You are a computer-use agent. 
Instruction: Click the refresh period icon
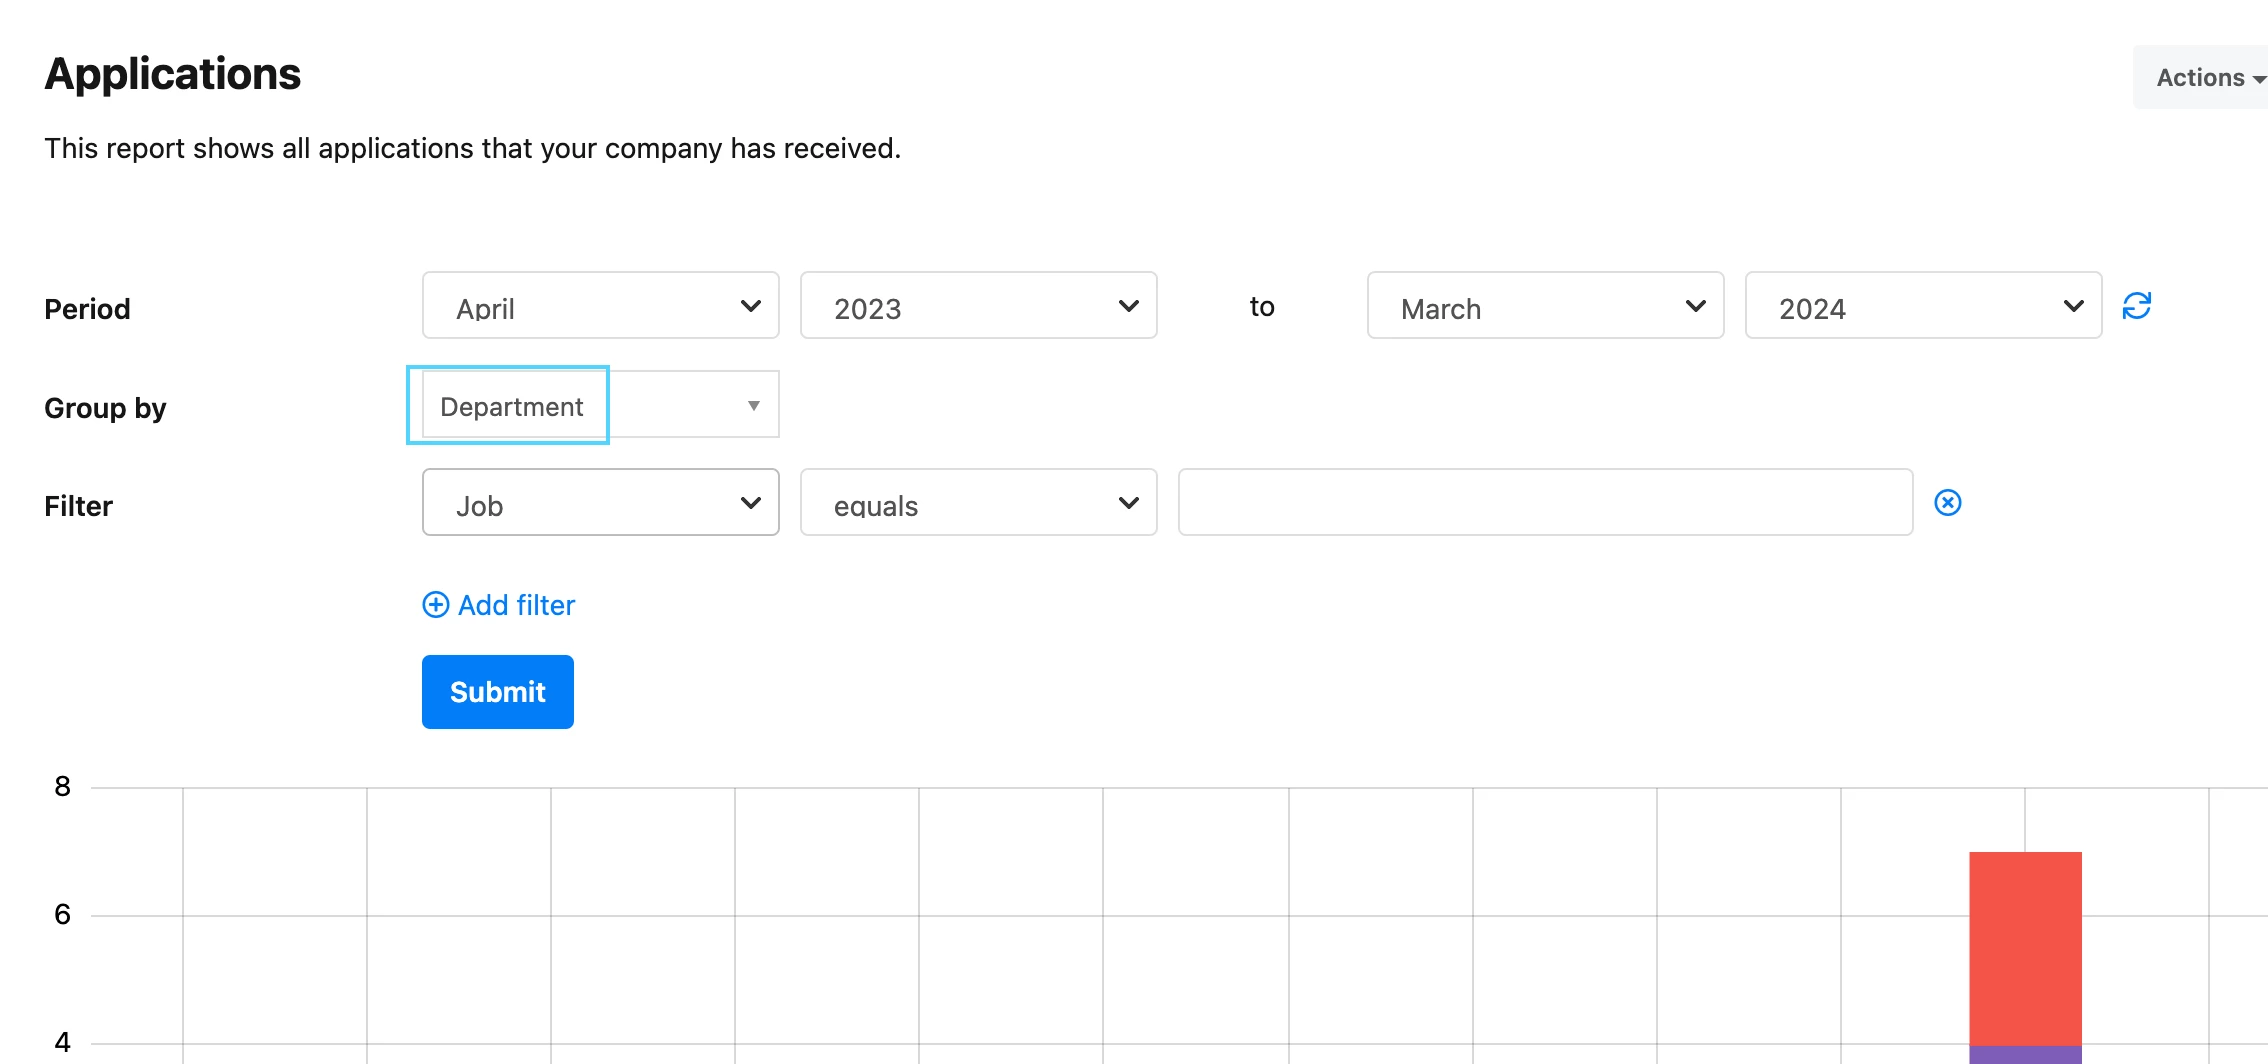[2136, 305]
